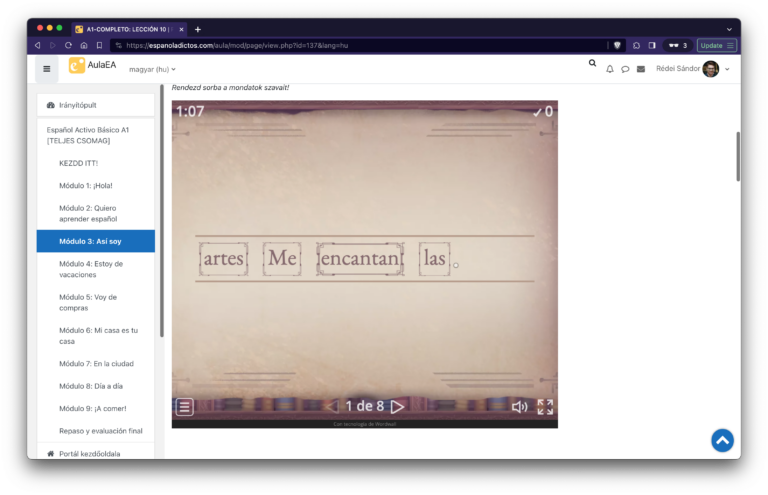This screenshot has width=768, height=495.
Task: Open the Rédei Sándor profile name
Action: [678, 69]
